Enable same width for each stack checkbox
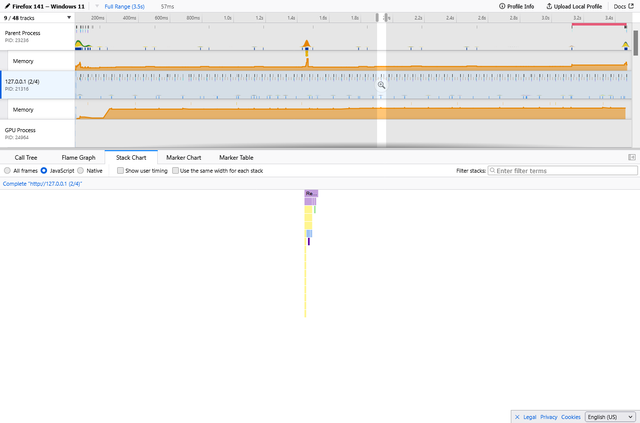640x423 pixels. pos(175,171)
